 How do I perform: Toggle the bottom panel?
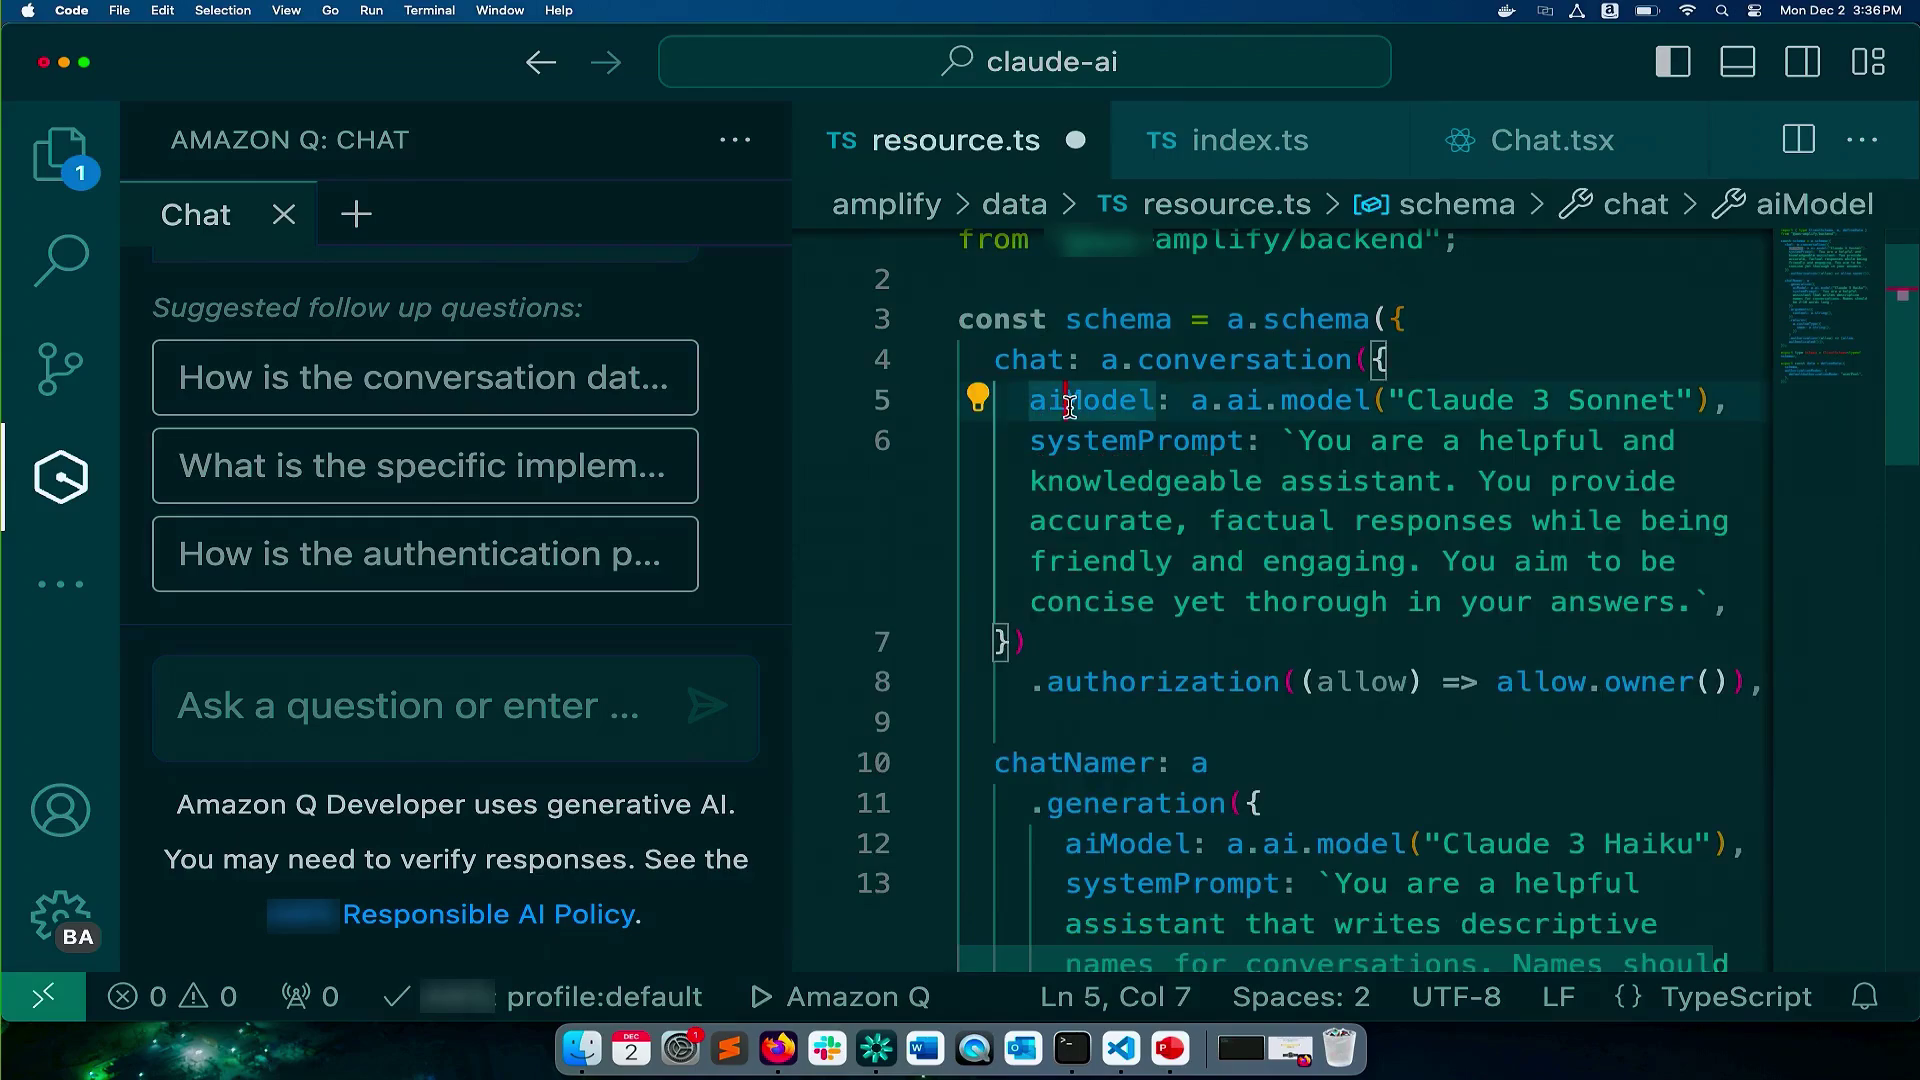point(1738,62)
